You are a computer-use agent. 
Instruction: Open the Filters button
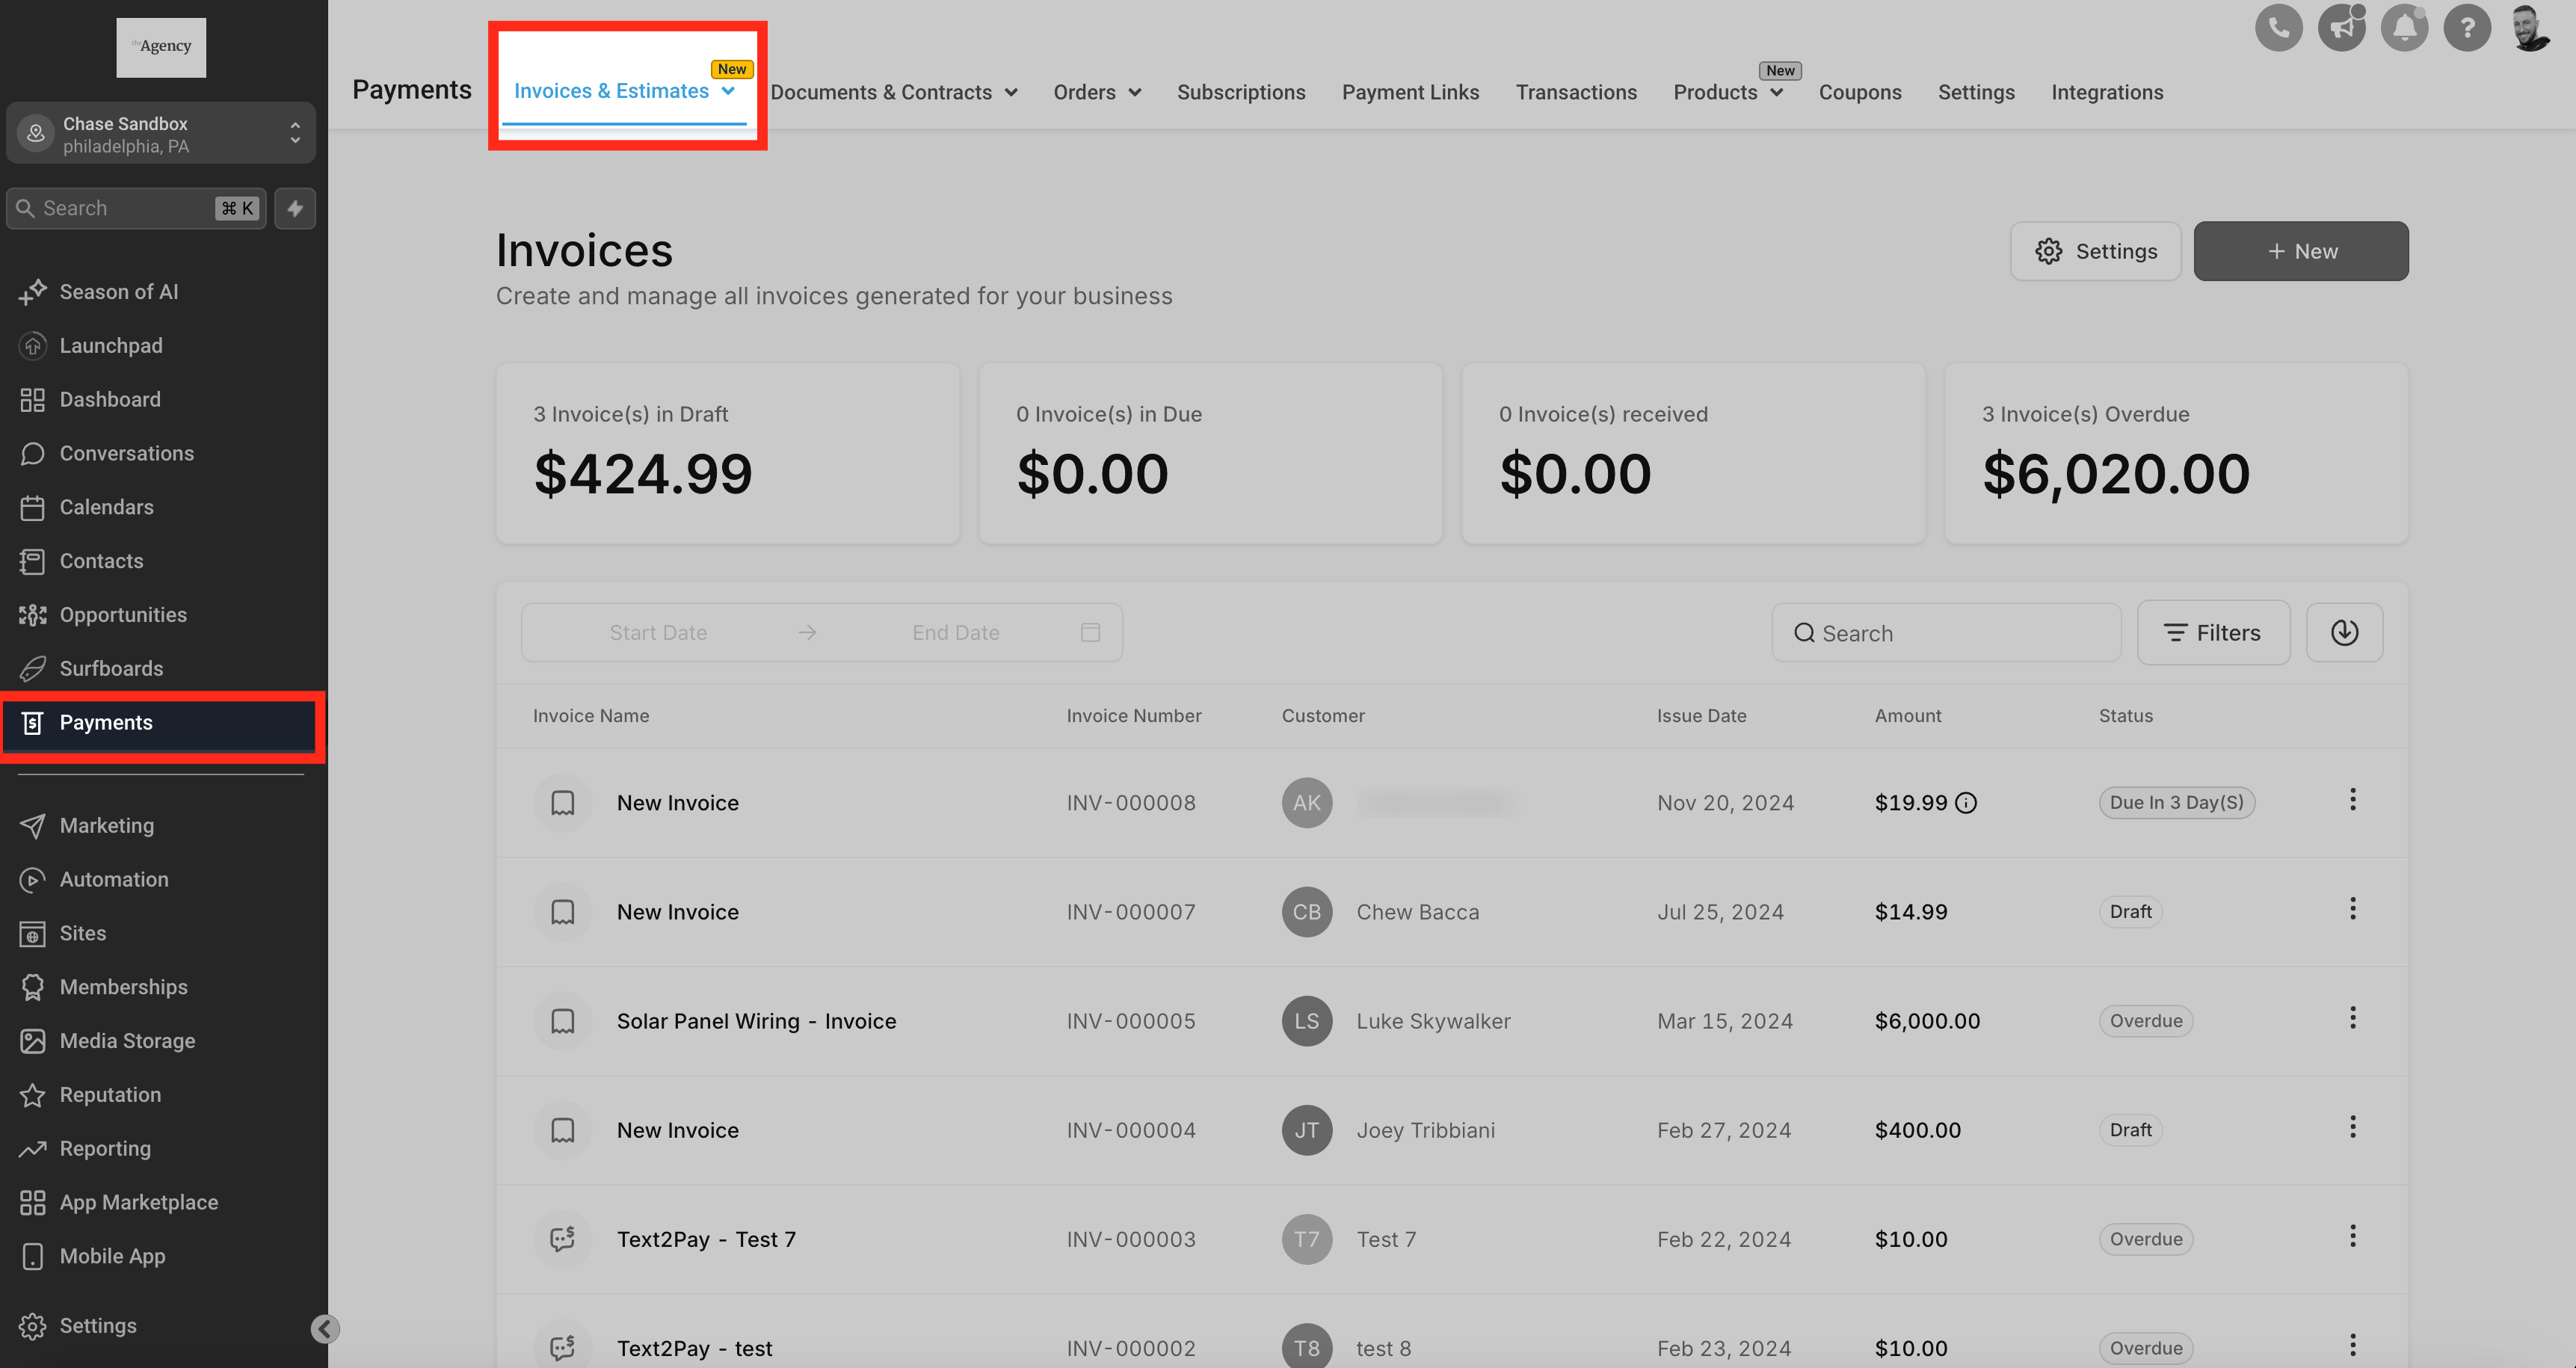click(x=2213, y=633)
